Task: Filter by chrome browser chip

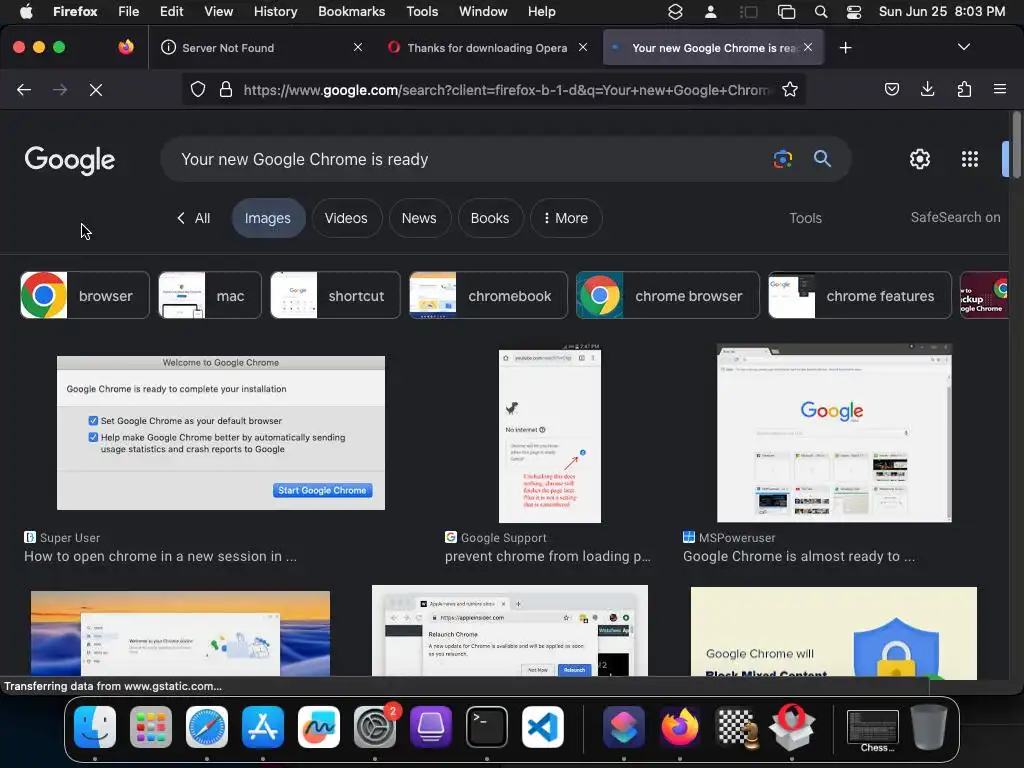Action: pyautogui.click(x=667, y=295)
